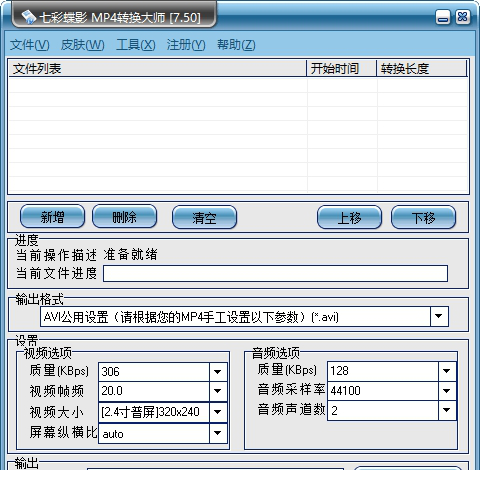Open the 视频帧频 20.0 dropdown

tap(218, 391)
